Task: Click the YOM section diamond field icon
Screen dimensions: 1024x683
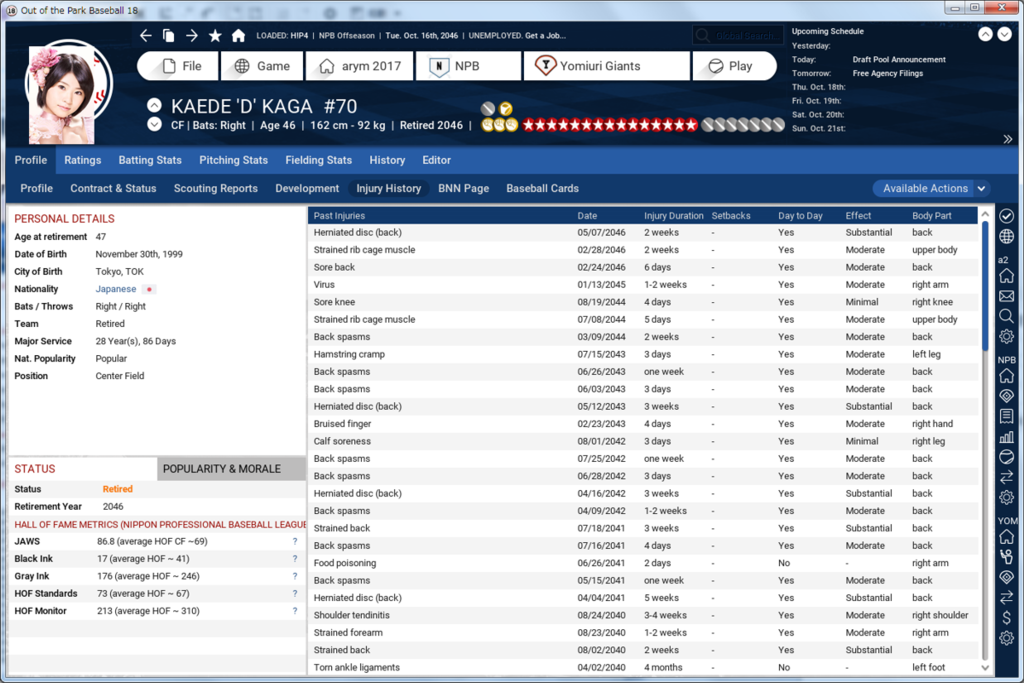Action: [1006, 577]
